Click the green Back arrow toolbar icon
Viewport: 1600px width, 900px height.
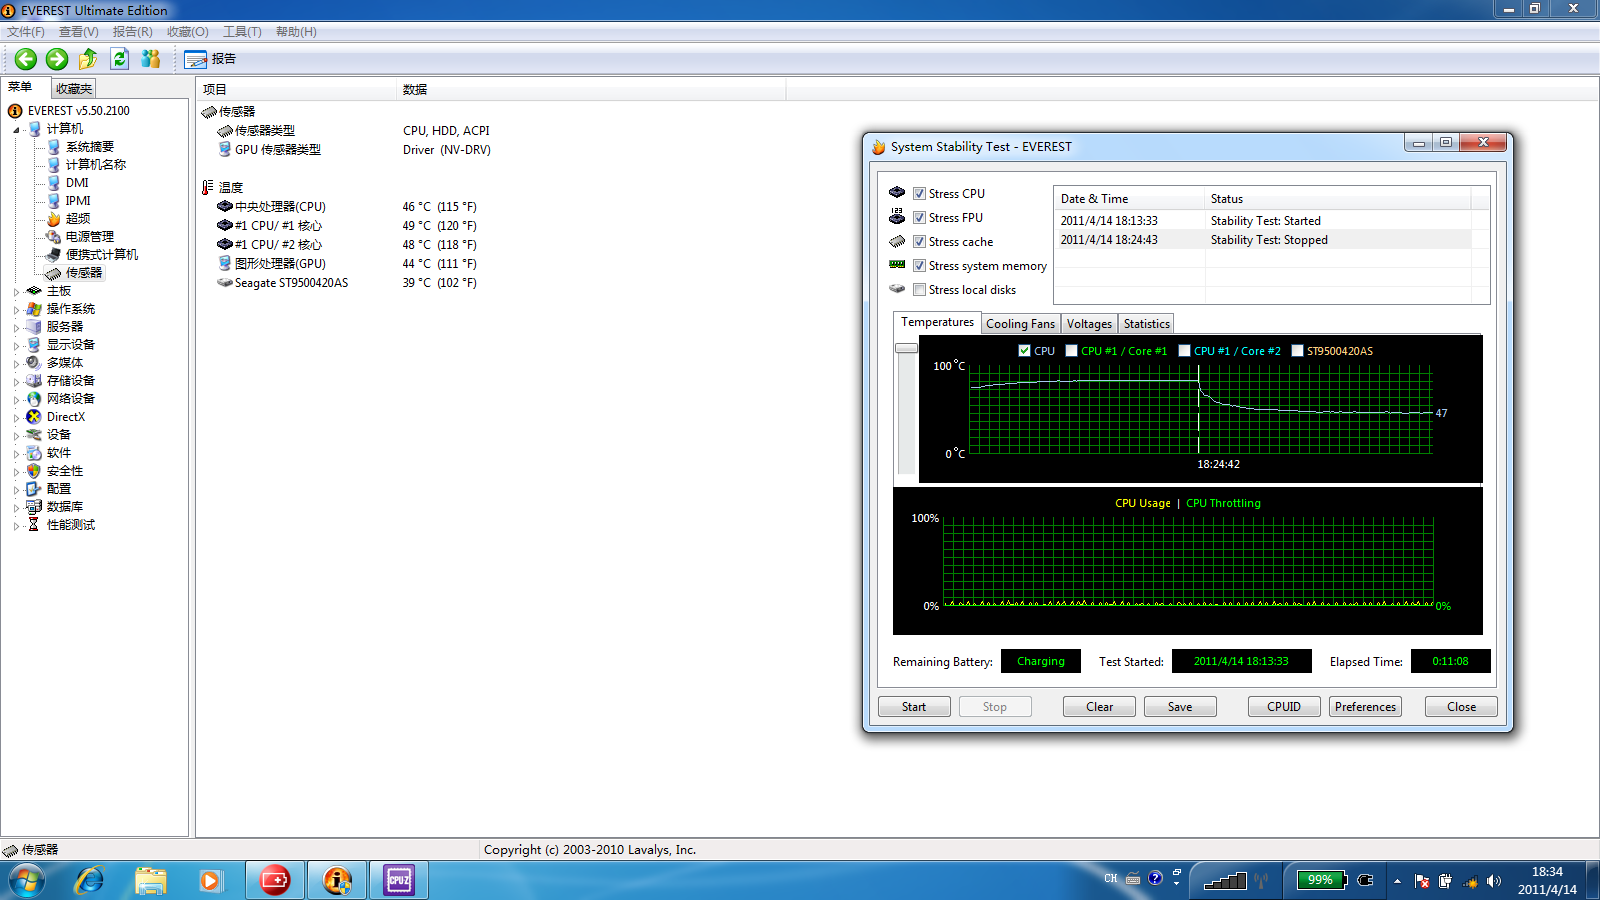point(26,59)
